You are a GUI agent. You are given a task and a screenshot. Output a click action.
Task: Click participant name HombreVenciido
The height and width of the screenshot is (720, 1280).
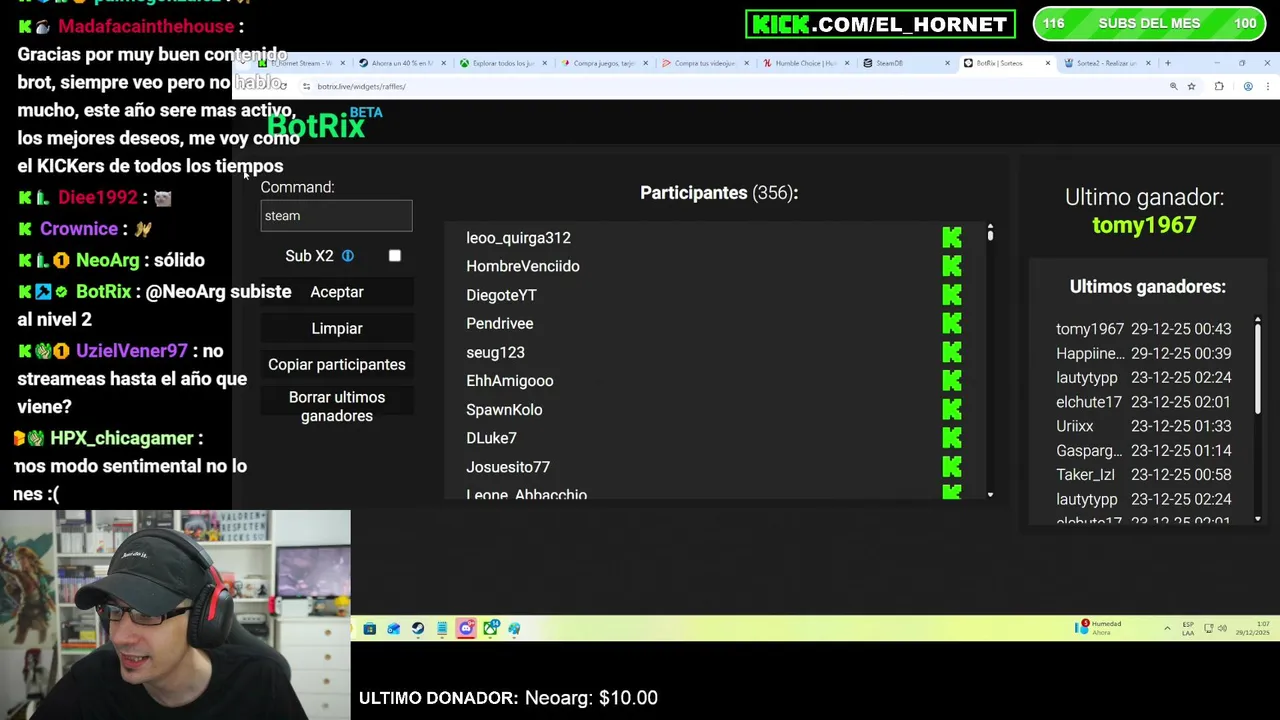coord(523,266)
